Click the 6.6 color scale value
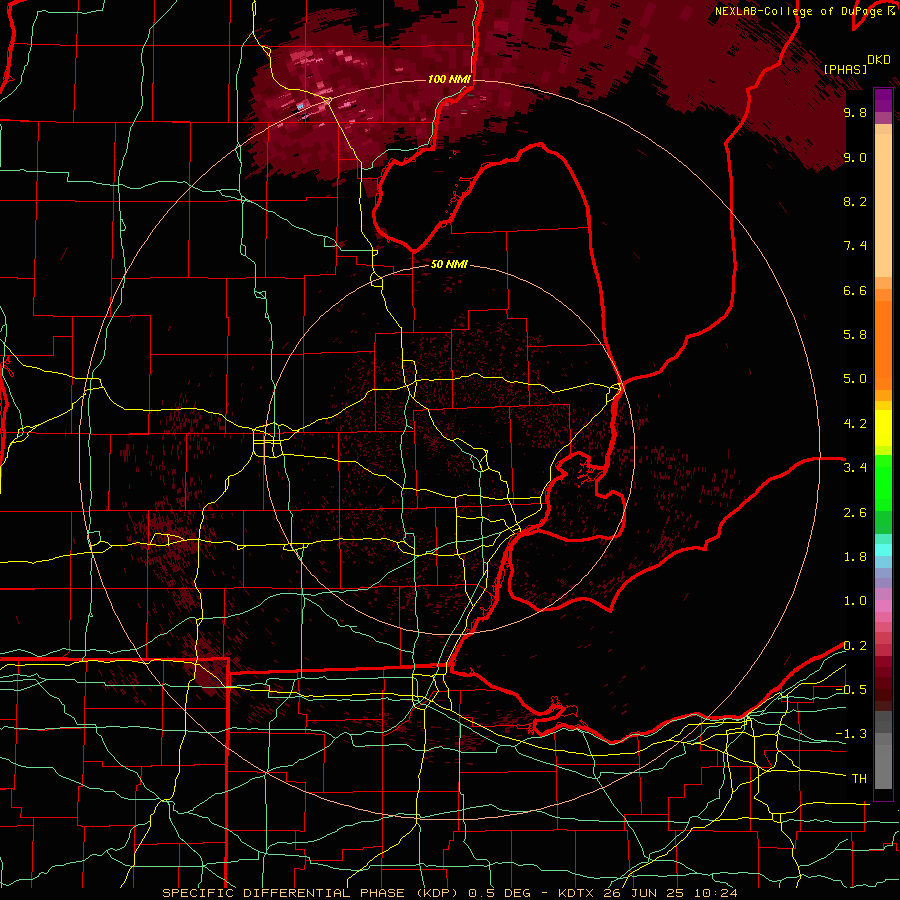The height and width of the screenshot is (900, 900). (x=855, y=290)
